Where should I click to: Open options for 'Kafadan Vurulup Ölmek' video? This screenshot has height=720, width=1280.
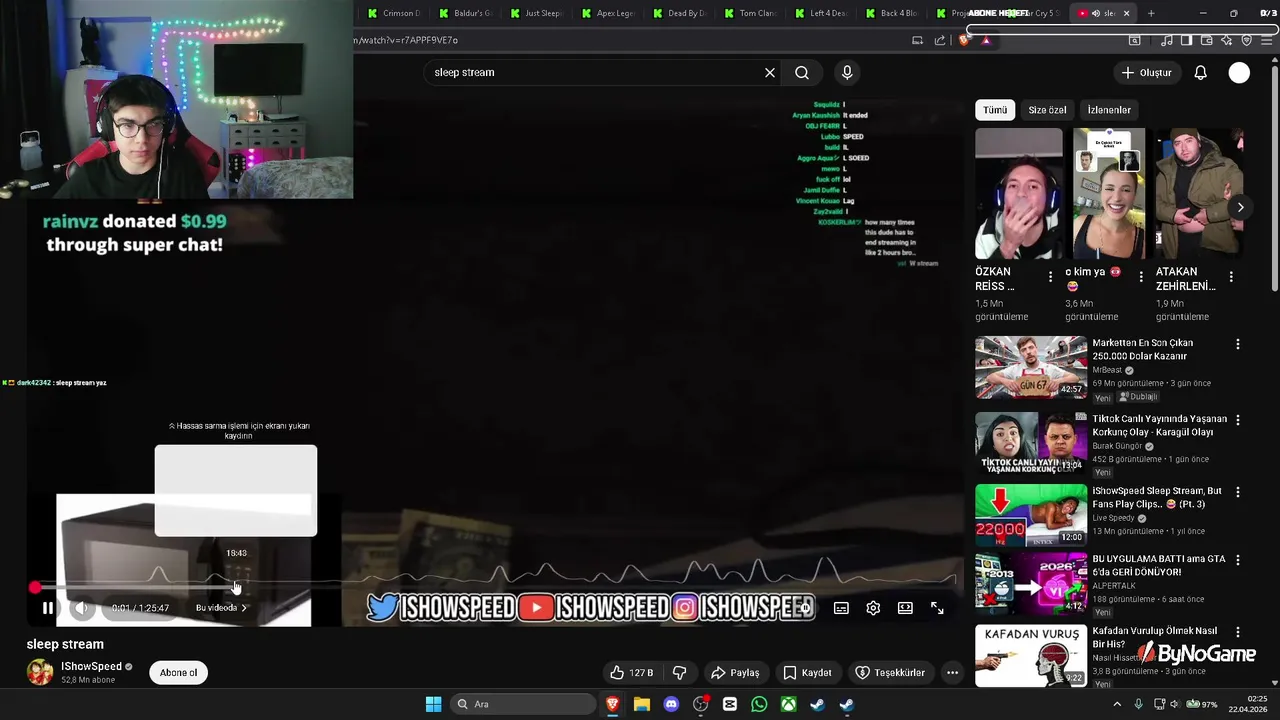1237,632
